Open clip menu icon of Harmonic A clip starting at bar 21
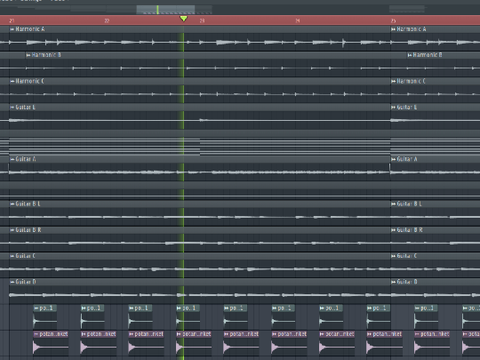Viewport: 480px width, 360px height. (x=12, y=29)
